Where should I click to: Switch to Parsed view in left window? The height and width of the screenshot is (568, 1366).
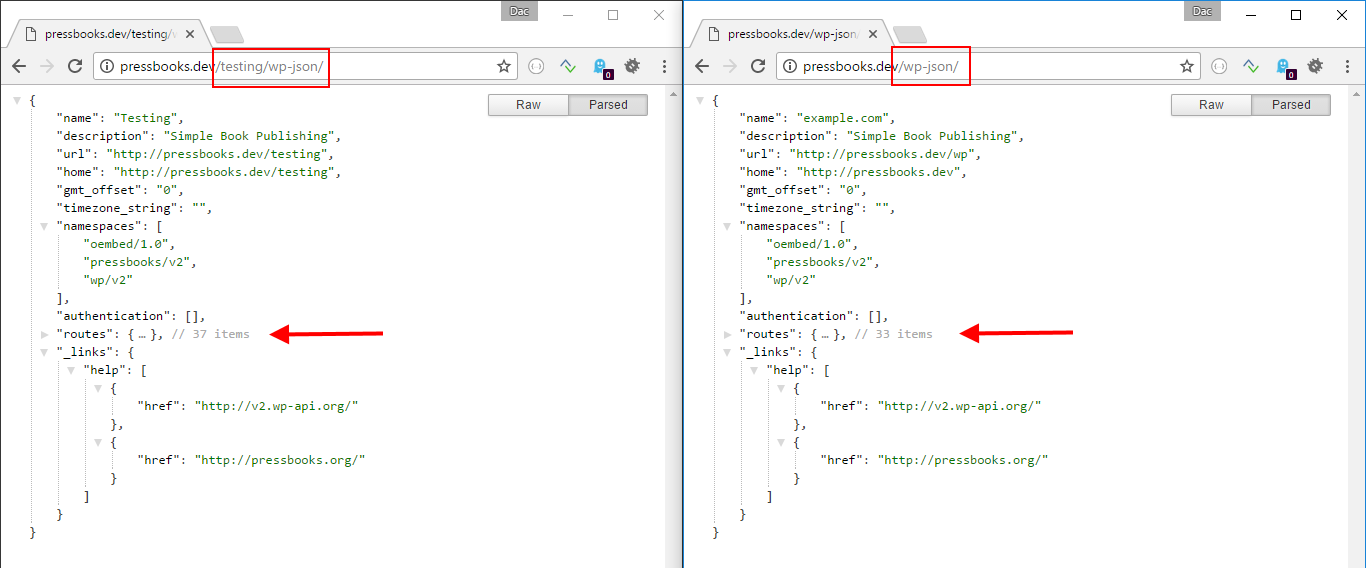[608, 105]
